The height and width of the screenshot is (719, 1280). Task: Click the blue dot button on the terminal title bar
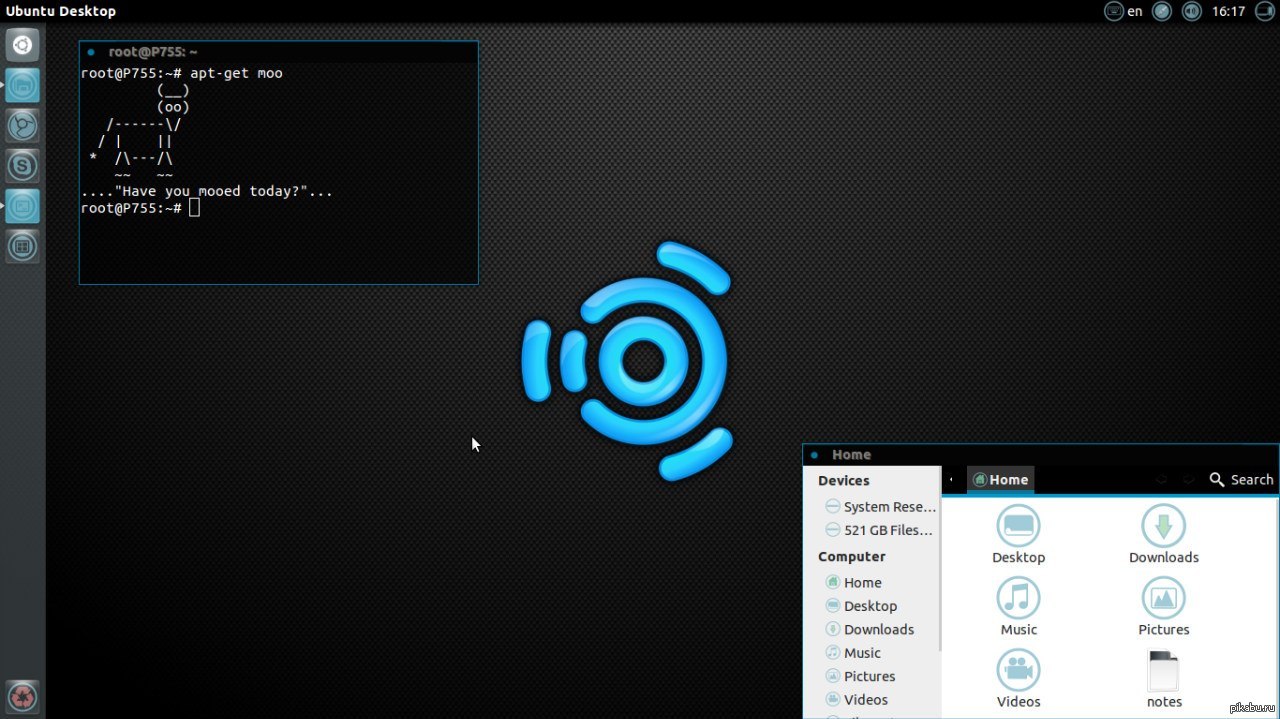click(91, 51)
